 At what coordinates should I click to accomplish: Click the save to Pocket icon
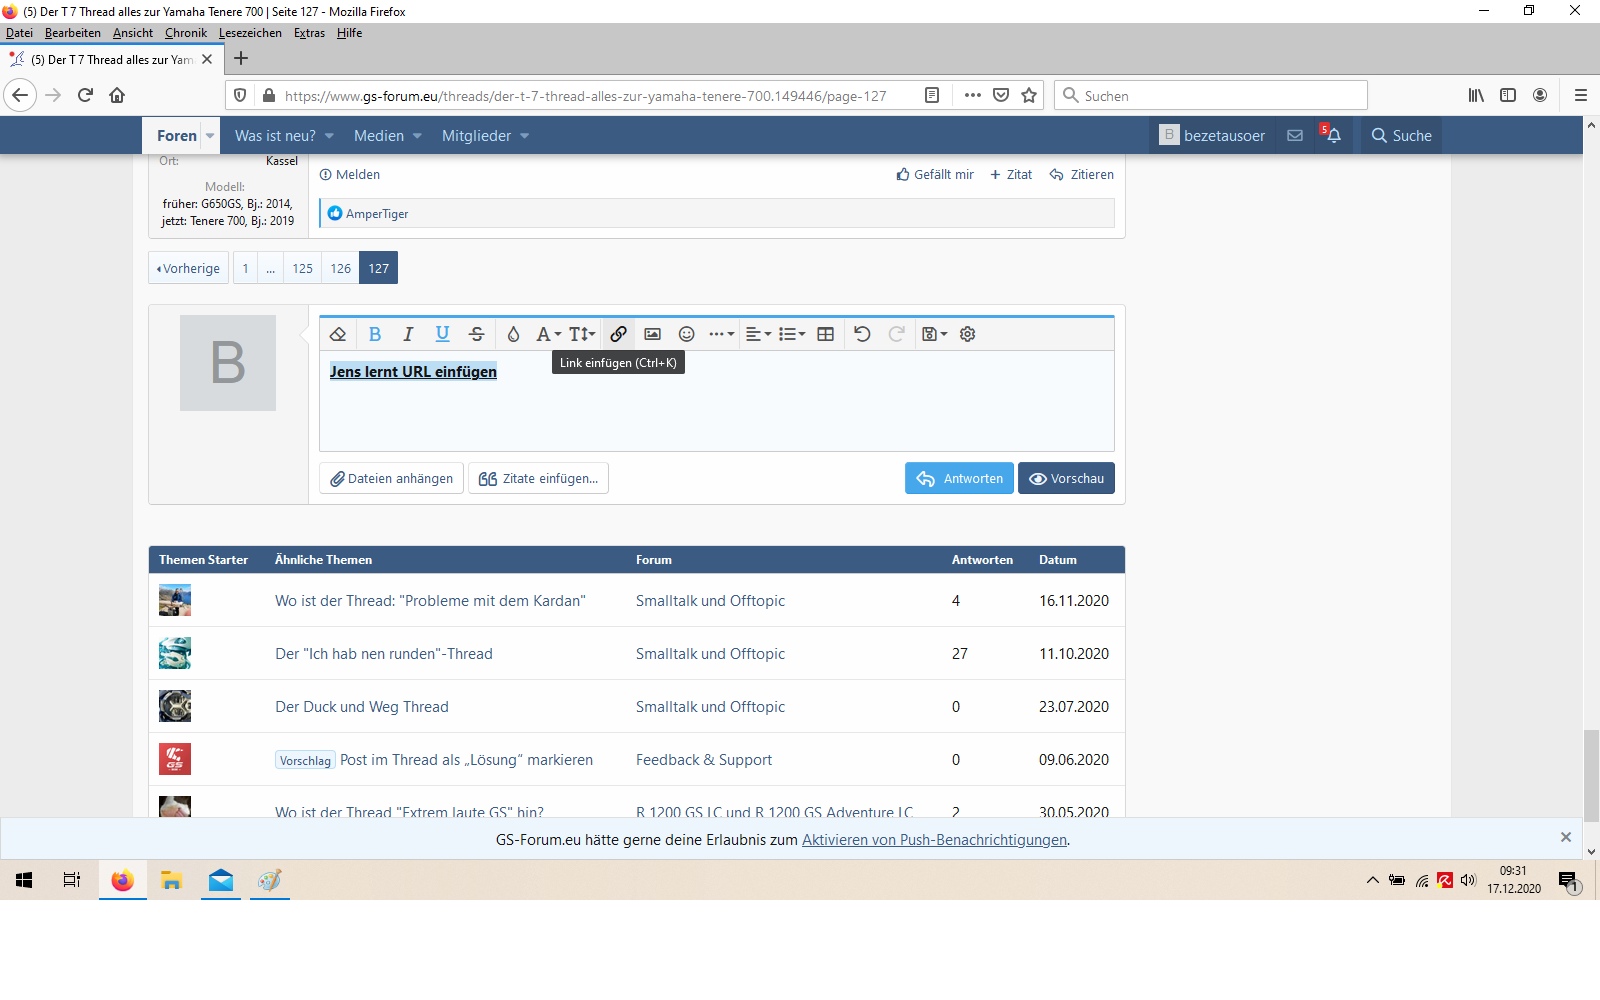click(x=1001, y=95)
